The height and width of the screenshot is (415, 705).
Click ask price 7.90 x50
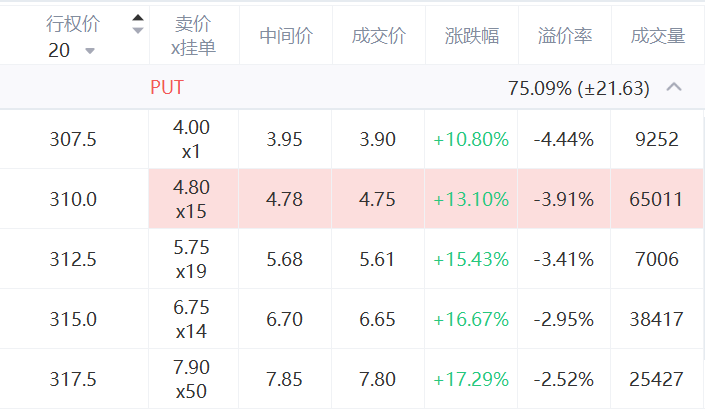[x=192, y=379]
